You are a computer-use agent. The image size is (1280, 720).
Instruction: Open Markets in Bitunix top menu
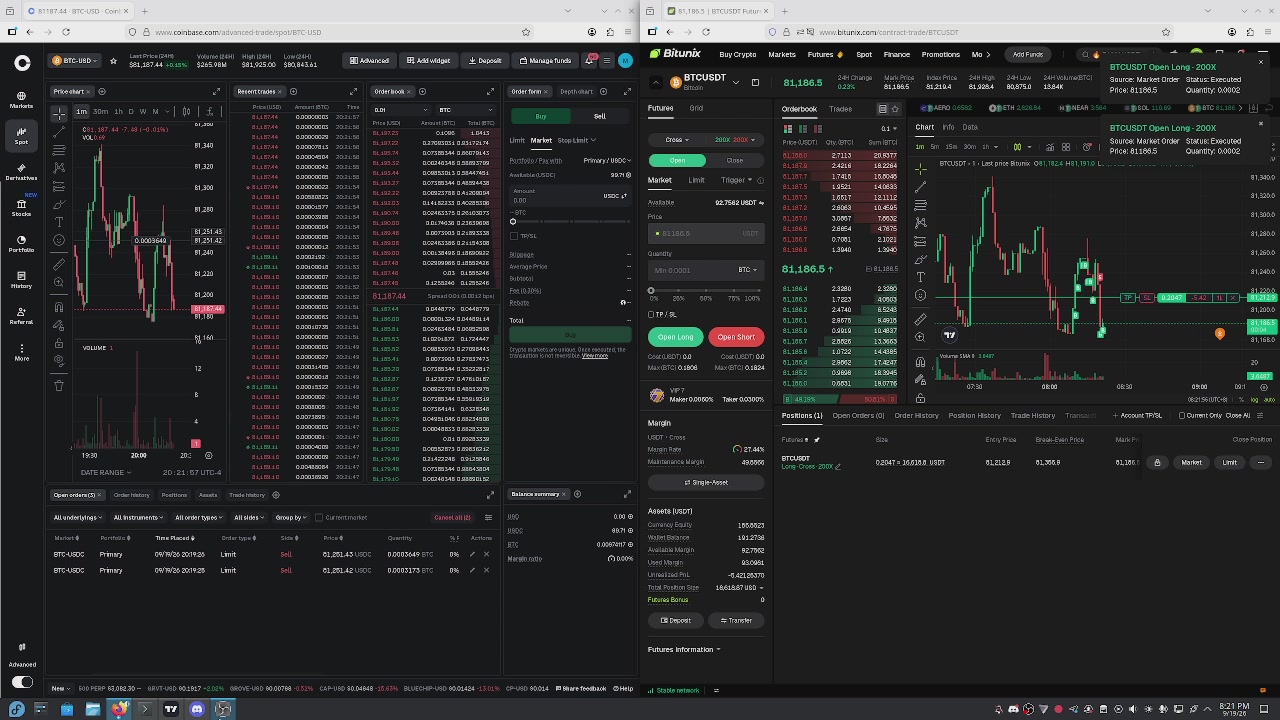[782, 55]
